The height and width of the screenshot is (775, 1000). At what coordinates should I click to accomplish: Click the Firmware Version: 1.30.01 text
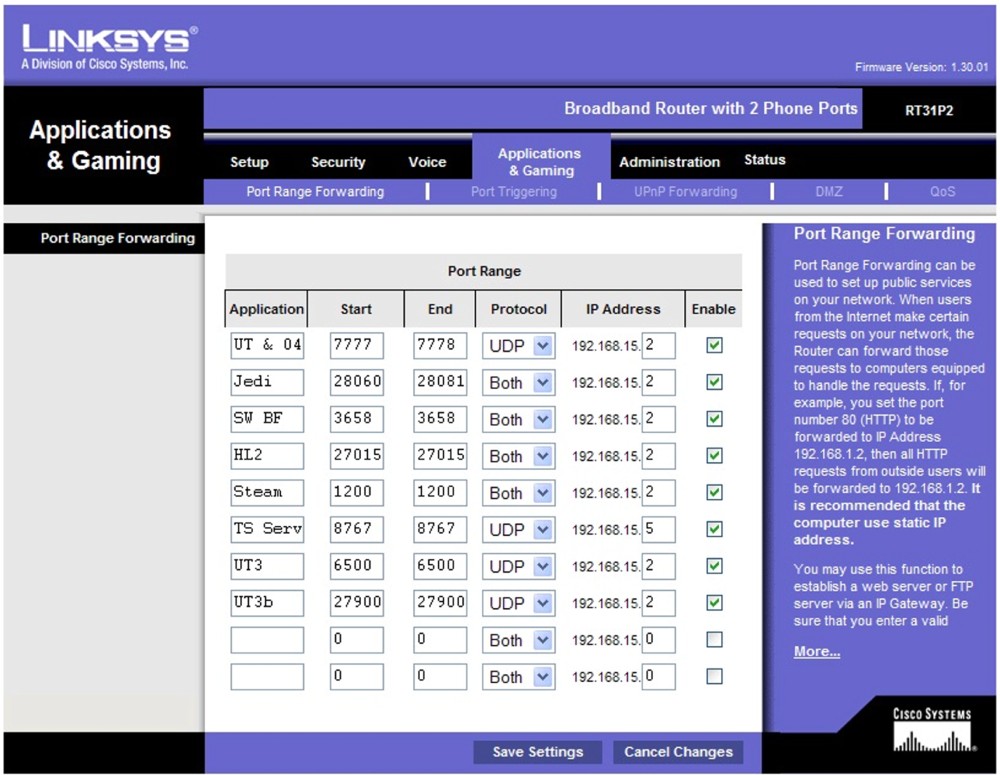(922, 67)
